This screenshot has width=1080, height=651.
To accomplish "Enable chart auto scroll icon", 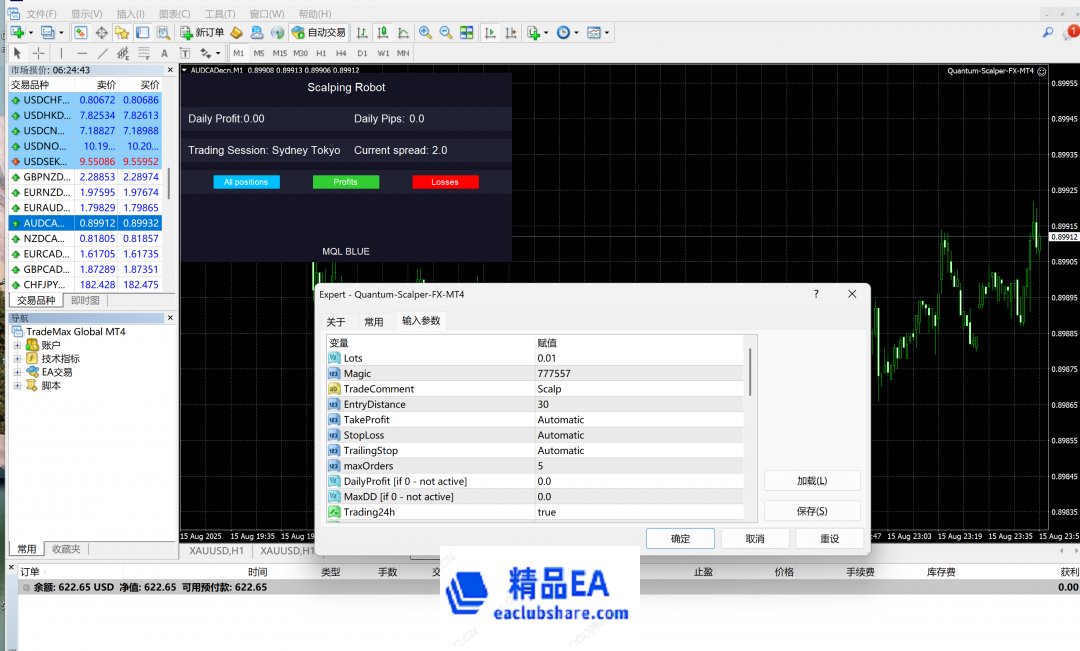I will point(490,32).
